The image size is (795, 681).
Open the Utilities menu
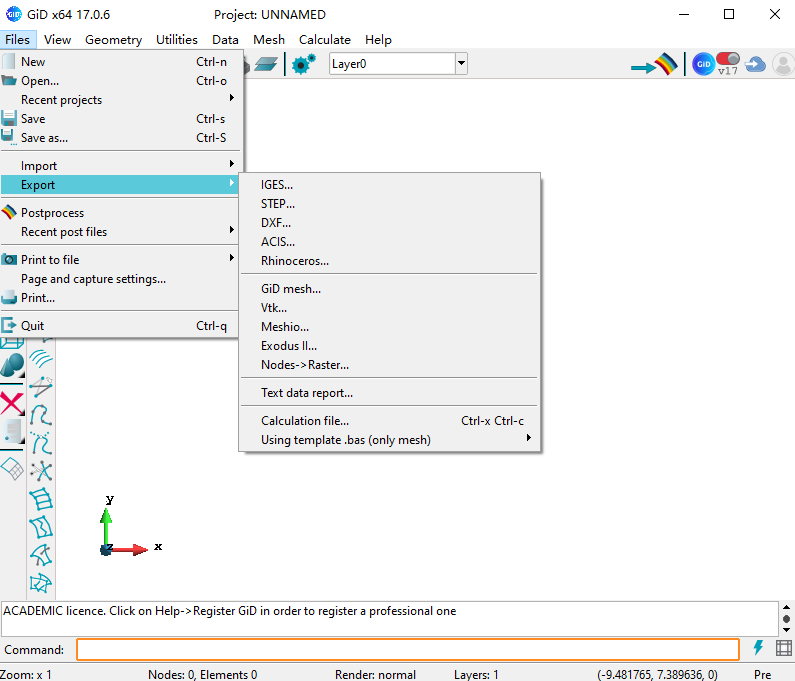tap(176, 40)
